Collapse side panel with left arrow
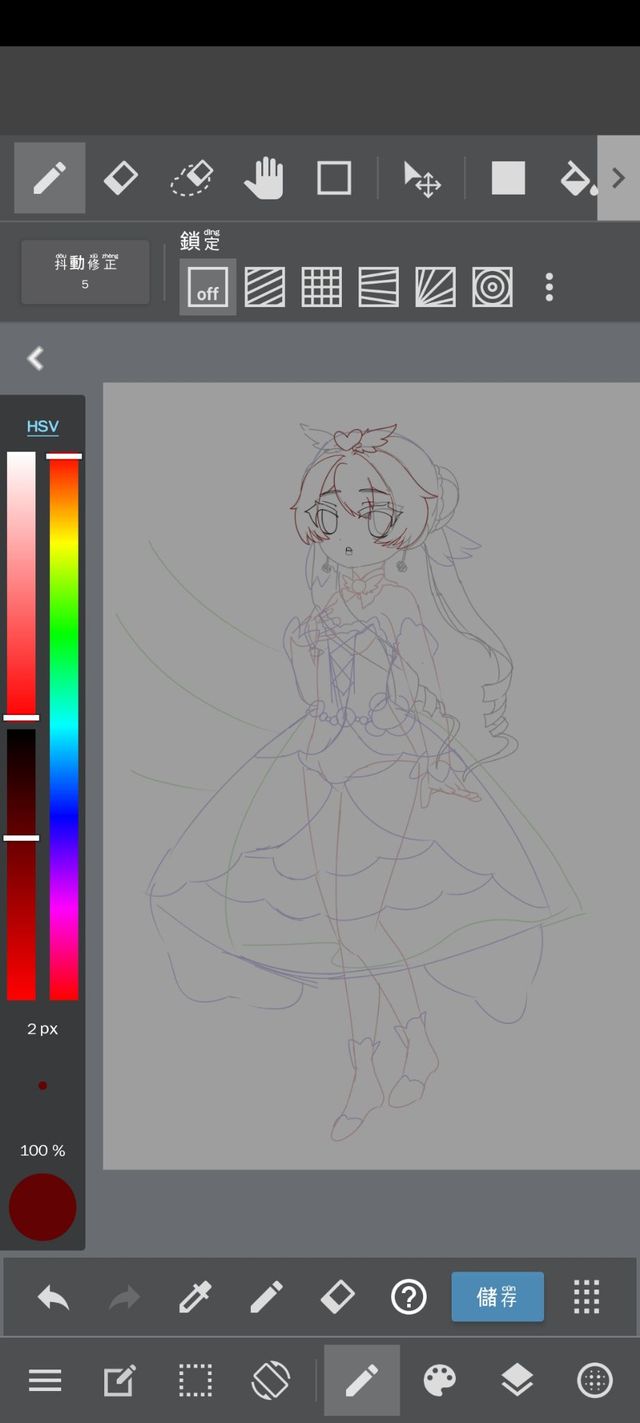Image resolution: width=640 pixels, height=1423 pixels. [x=36, y=358]
